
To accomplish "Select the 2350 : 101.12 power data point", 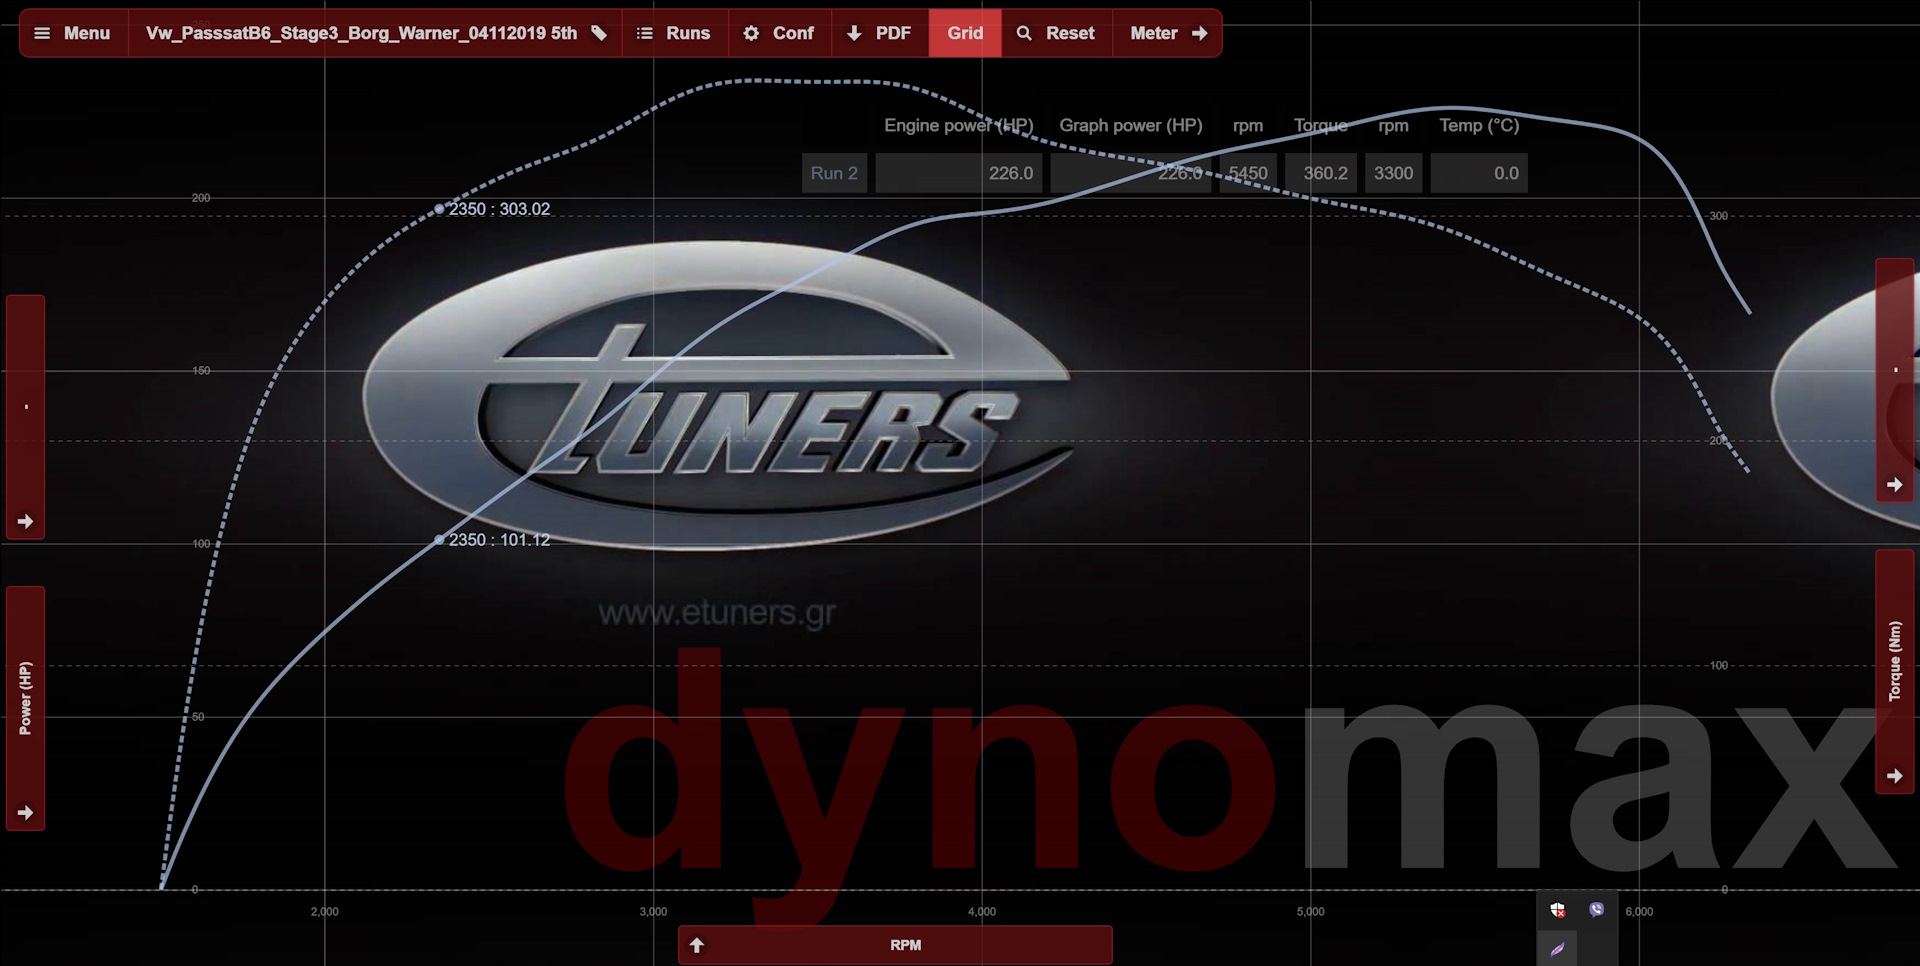I will (x=439, y=540).
